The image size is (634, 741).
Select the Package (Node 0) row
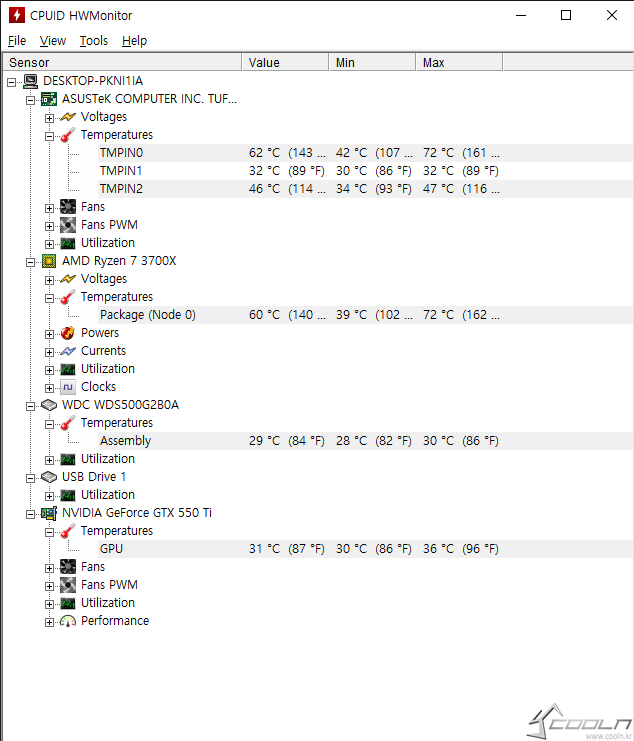point(366,315)
